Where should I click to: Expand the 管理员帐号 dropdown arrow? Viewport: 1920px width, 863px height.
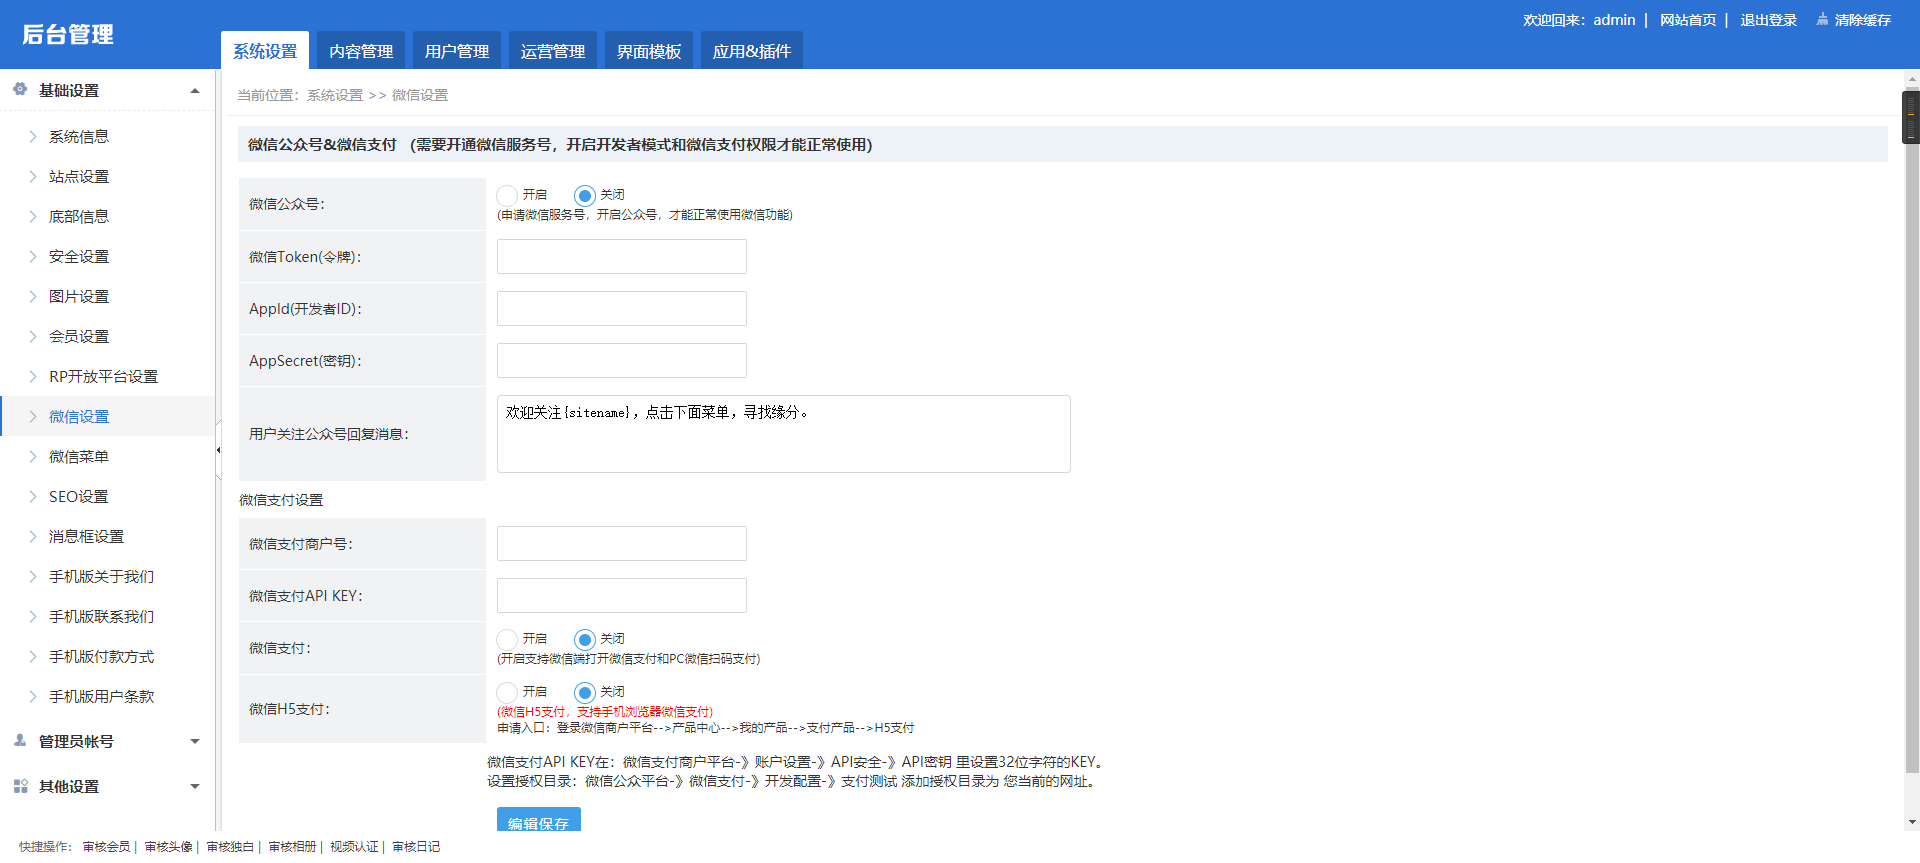[195, 742]
